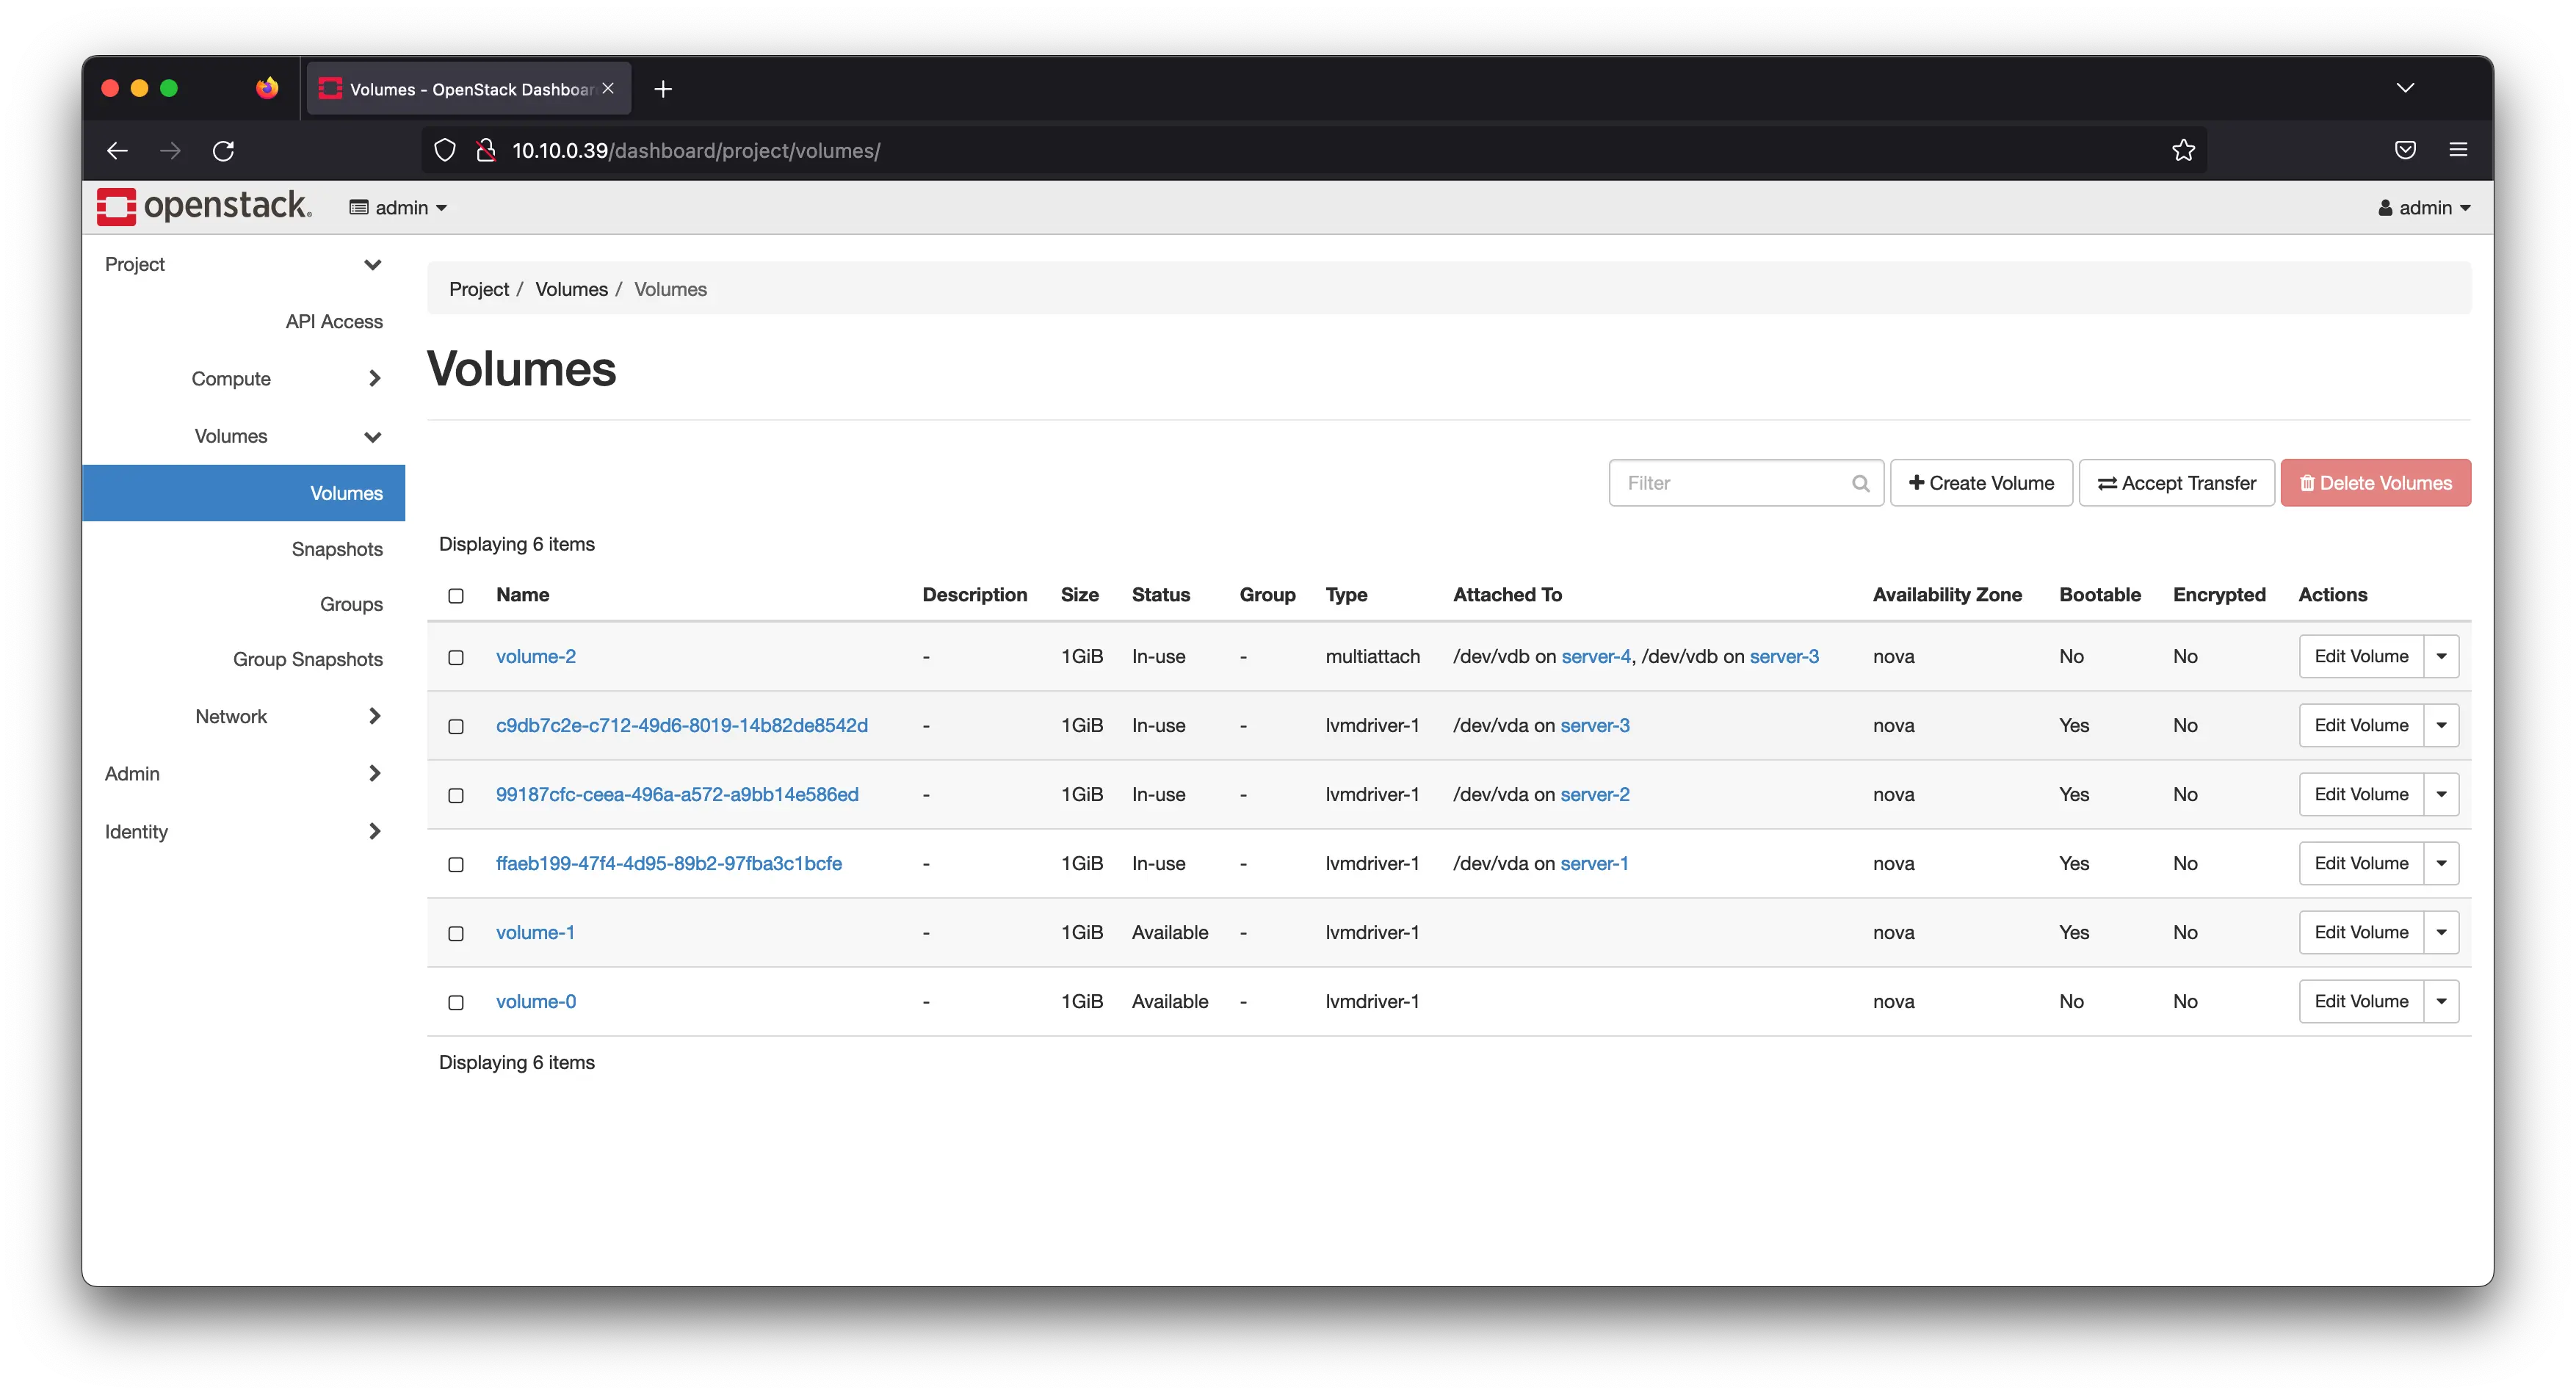
Task: Open server-4 link in volume-2 row
Action: (1596, 656)
